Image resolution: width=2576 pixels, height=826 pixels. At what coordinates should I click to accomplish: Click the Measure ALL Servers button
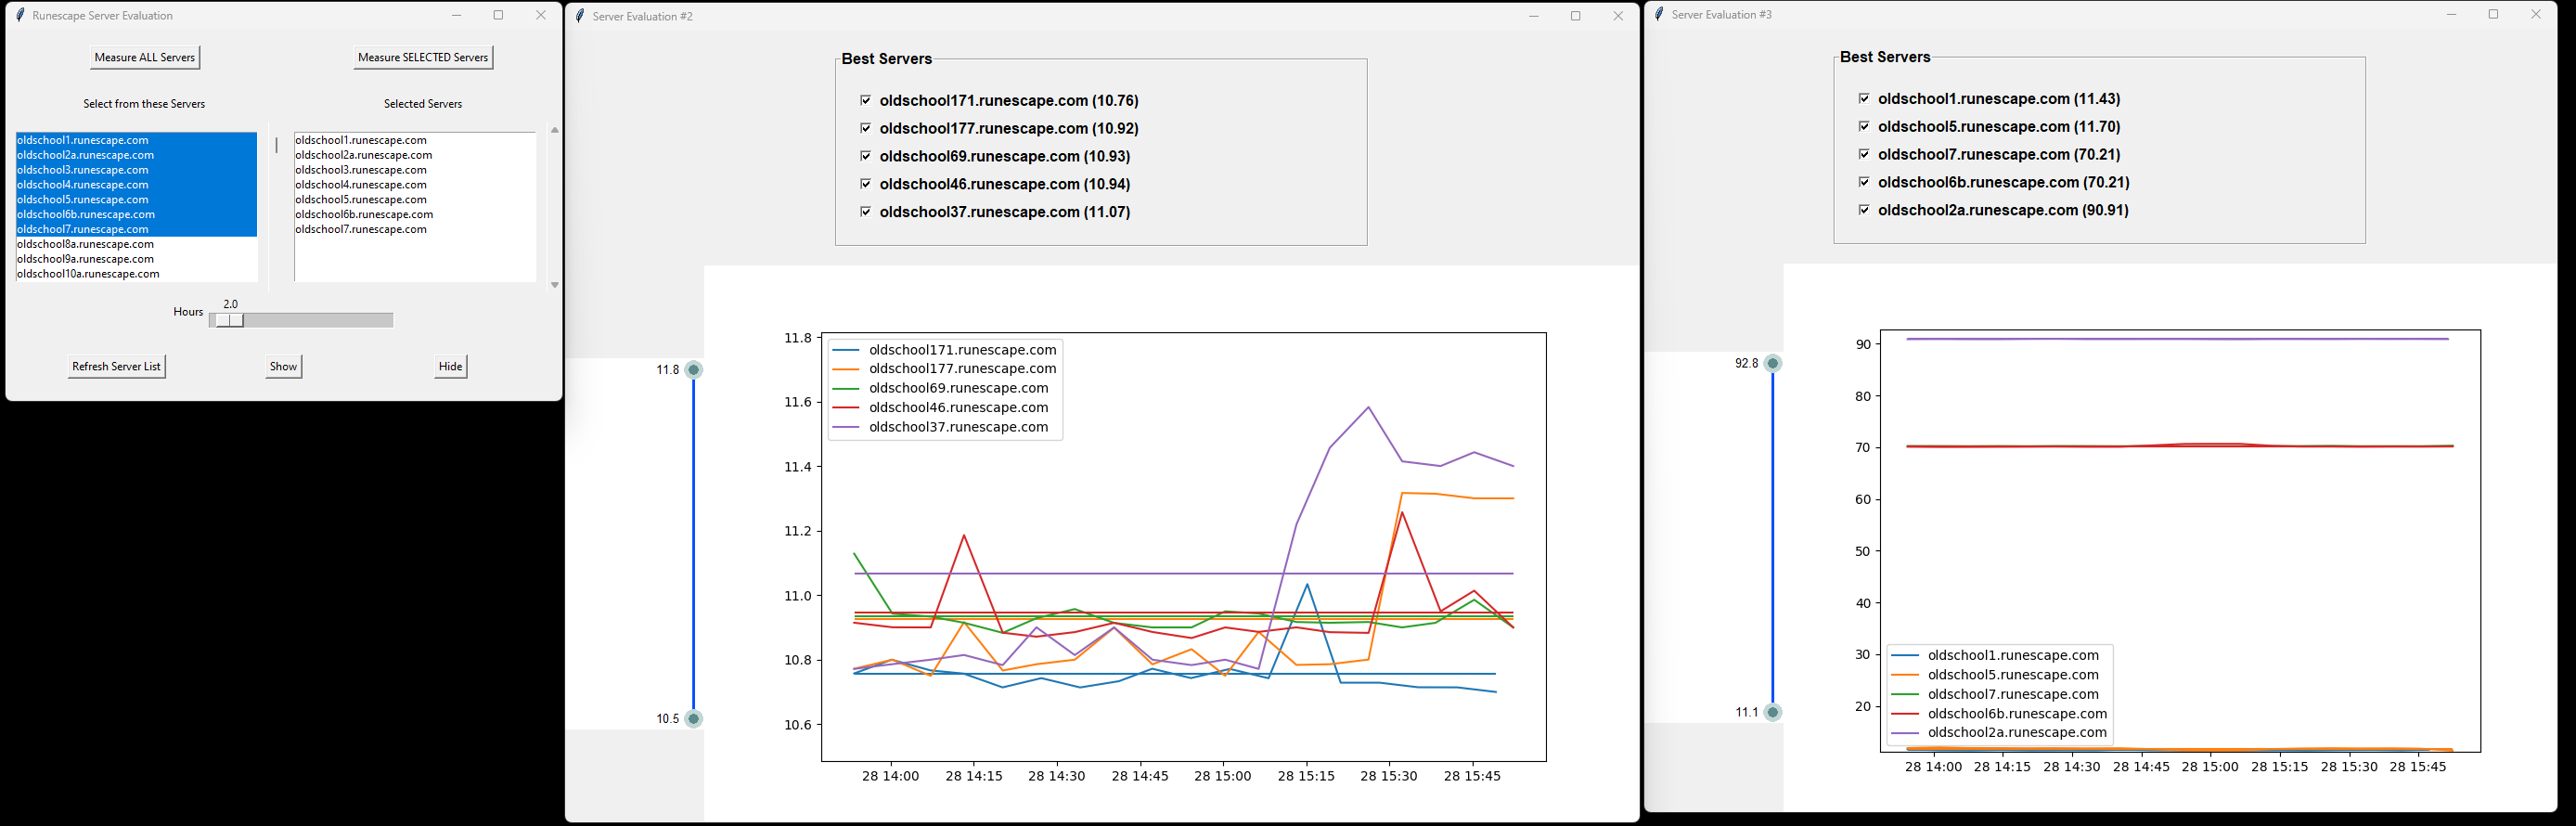pyautogui.click(x=145, y=58)
